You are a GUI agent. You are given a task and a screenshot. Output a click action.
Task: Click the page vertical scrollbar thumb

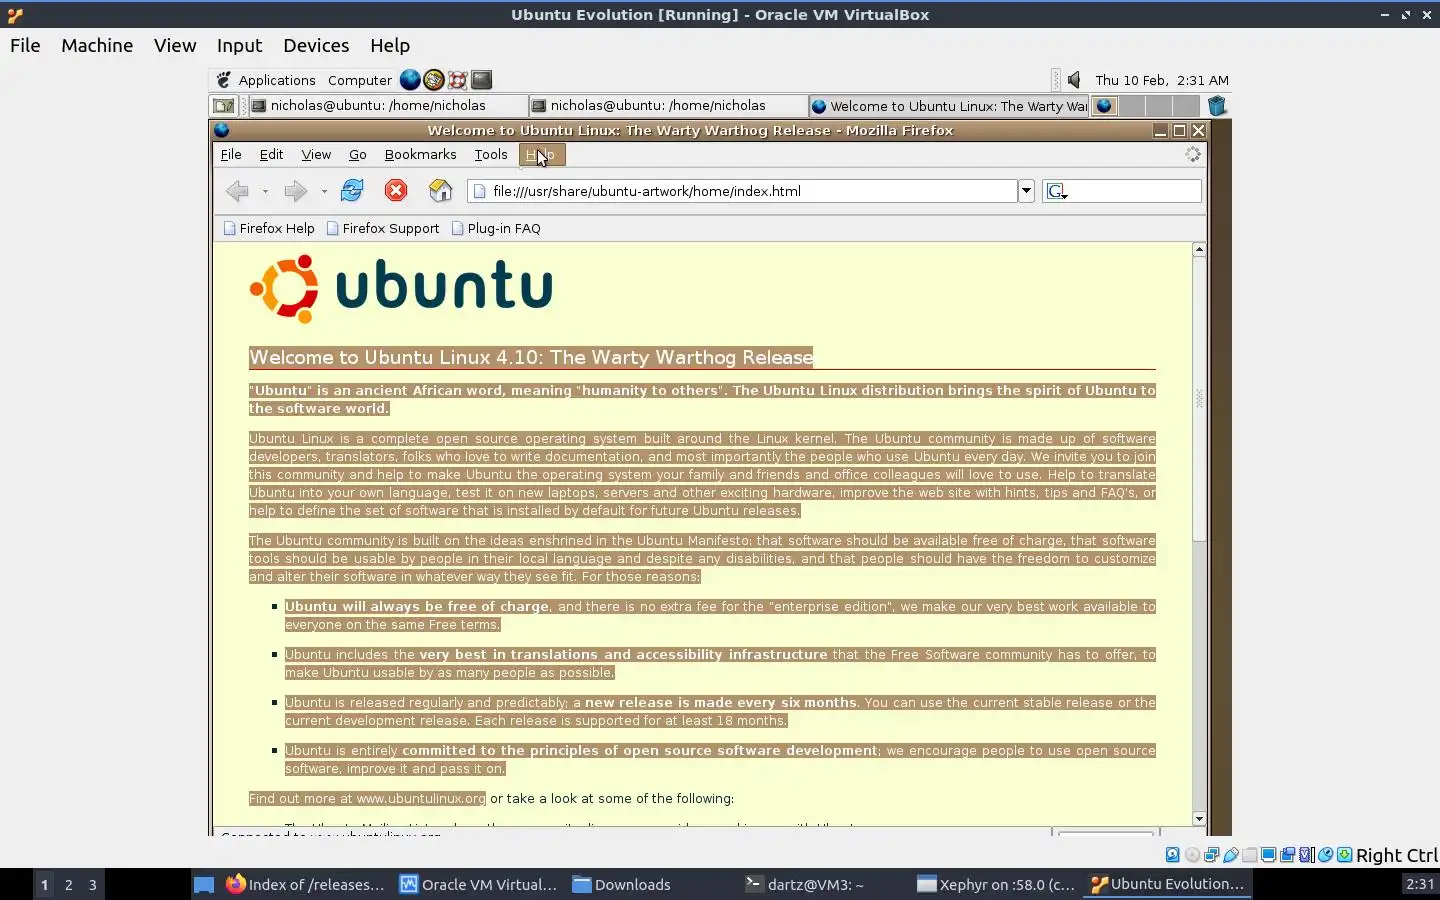1199,398
